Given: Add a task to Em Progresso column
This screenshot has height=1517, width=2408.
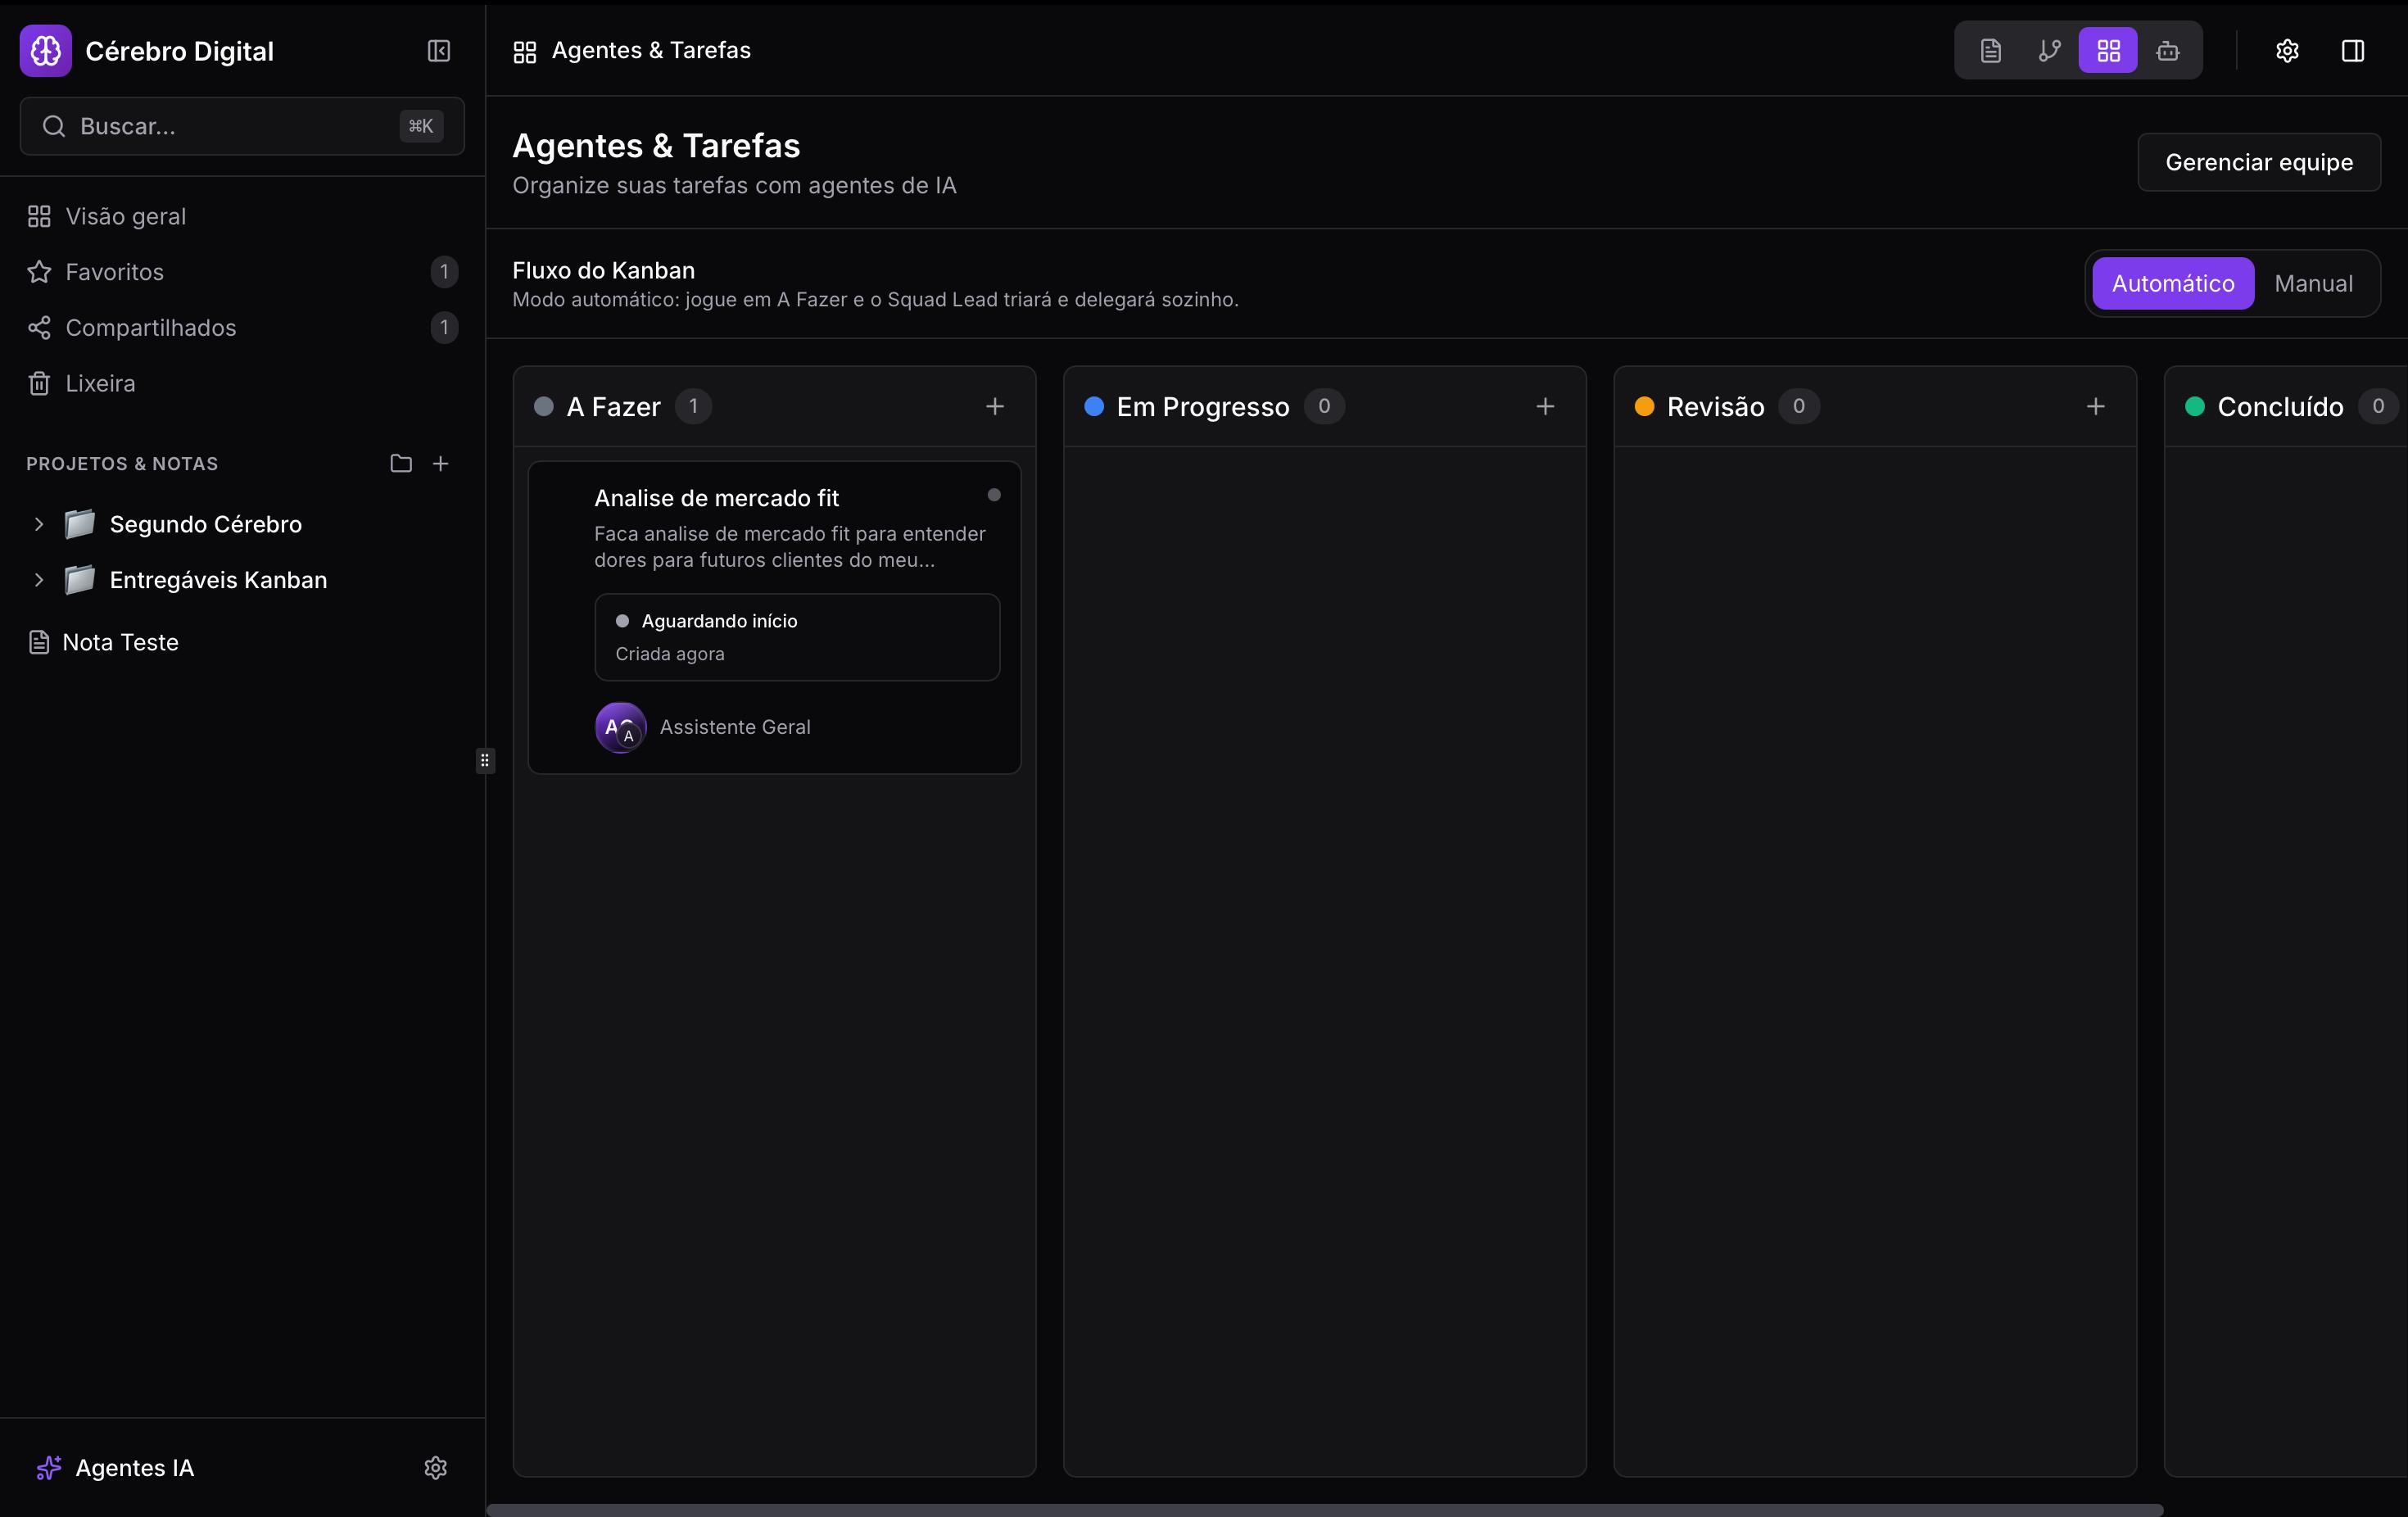Looking at the screenshot, I should tap(1545, 406).
